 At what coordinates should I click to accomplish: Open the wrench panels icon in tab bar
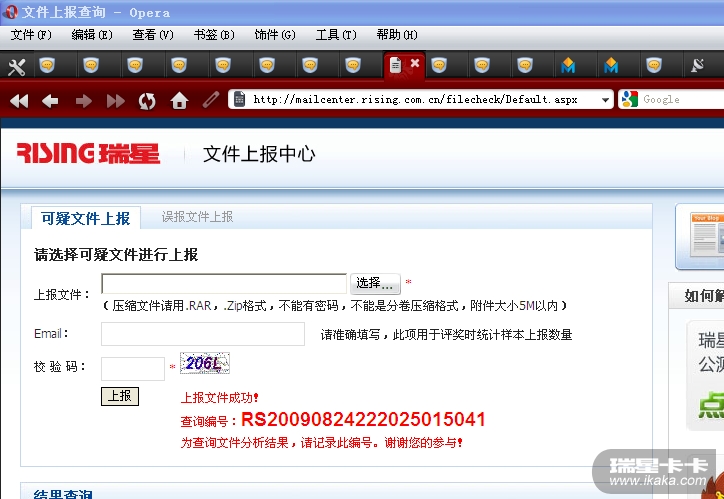coord(17,67)
